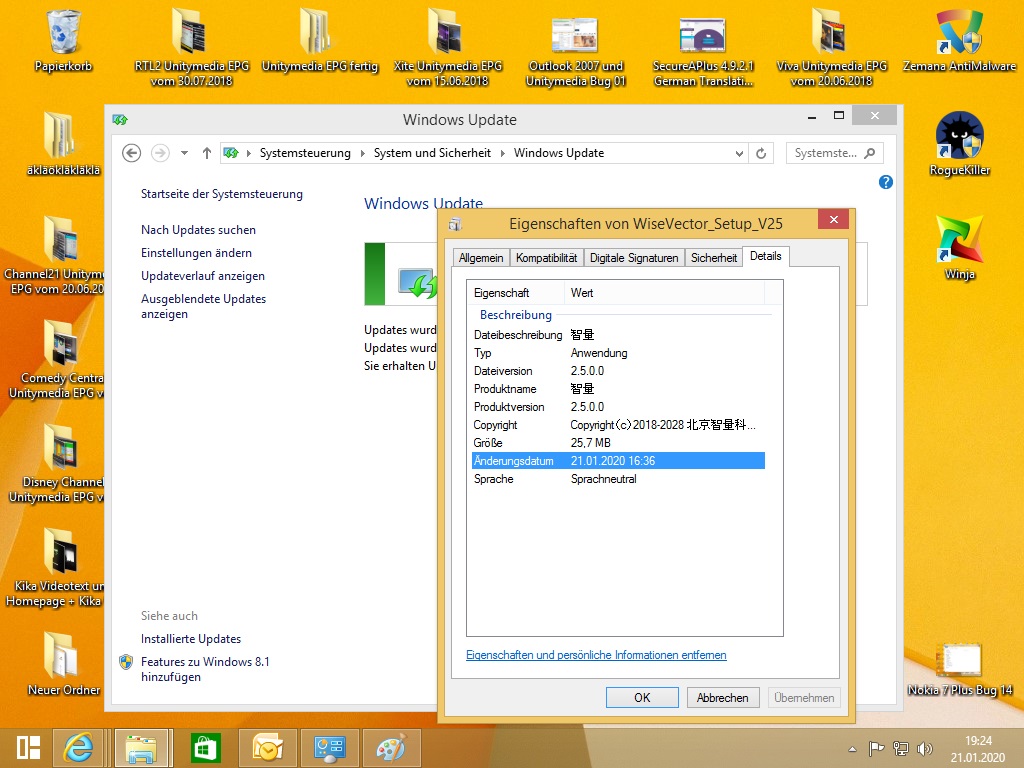Switch to the Kompatibilität tab
Viewport: 1024px width, 768px height.
coord(547,258)
